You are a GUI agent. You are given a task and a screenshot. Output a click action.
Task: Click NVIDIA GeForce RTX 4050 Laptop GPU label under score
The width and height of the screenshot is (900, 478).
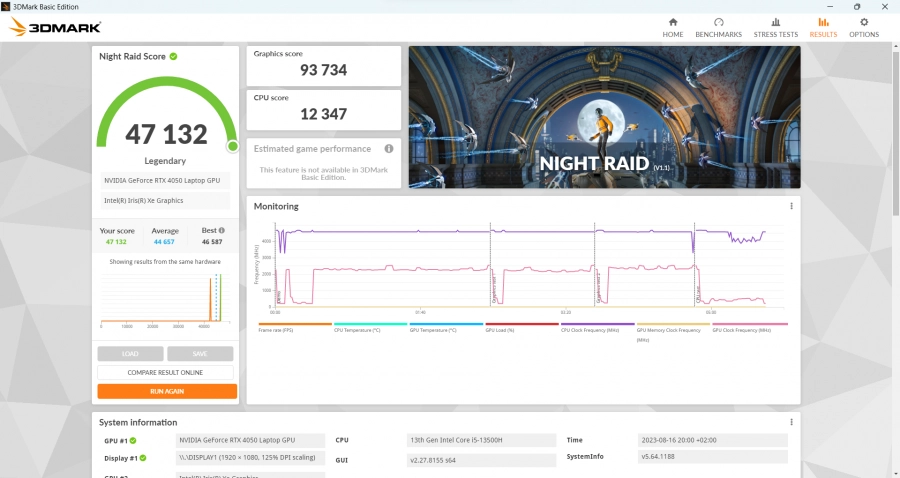point(165,180)
